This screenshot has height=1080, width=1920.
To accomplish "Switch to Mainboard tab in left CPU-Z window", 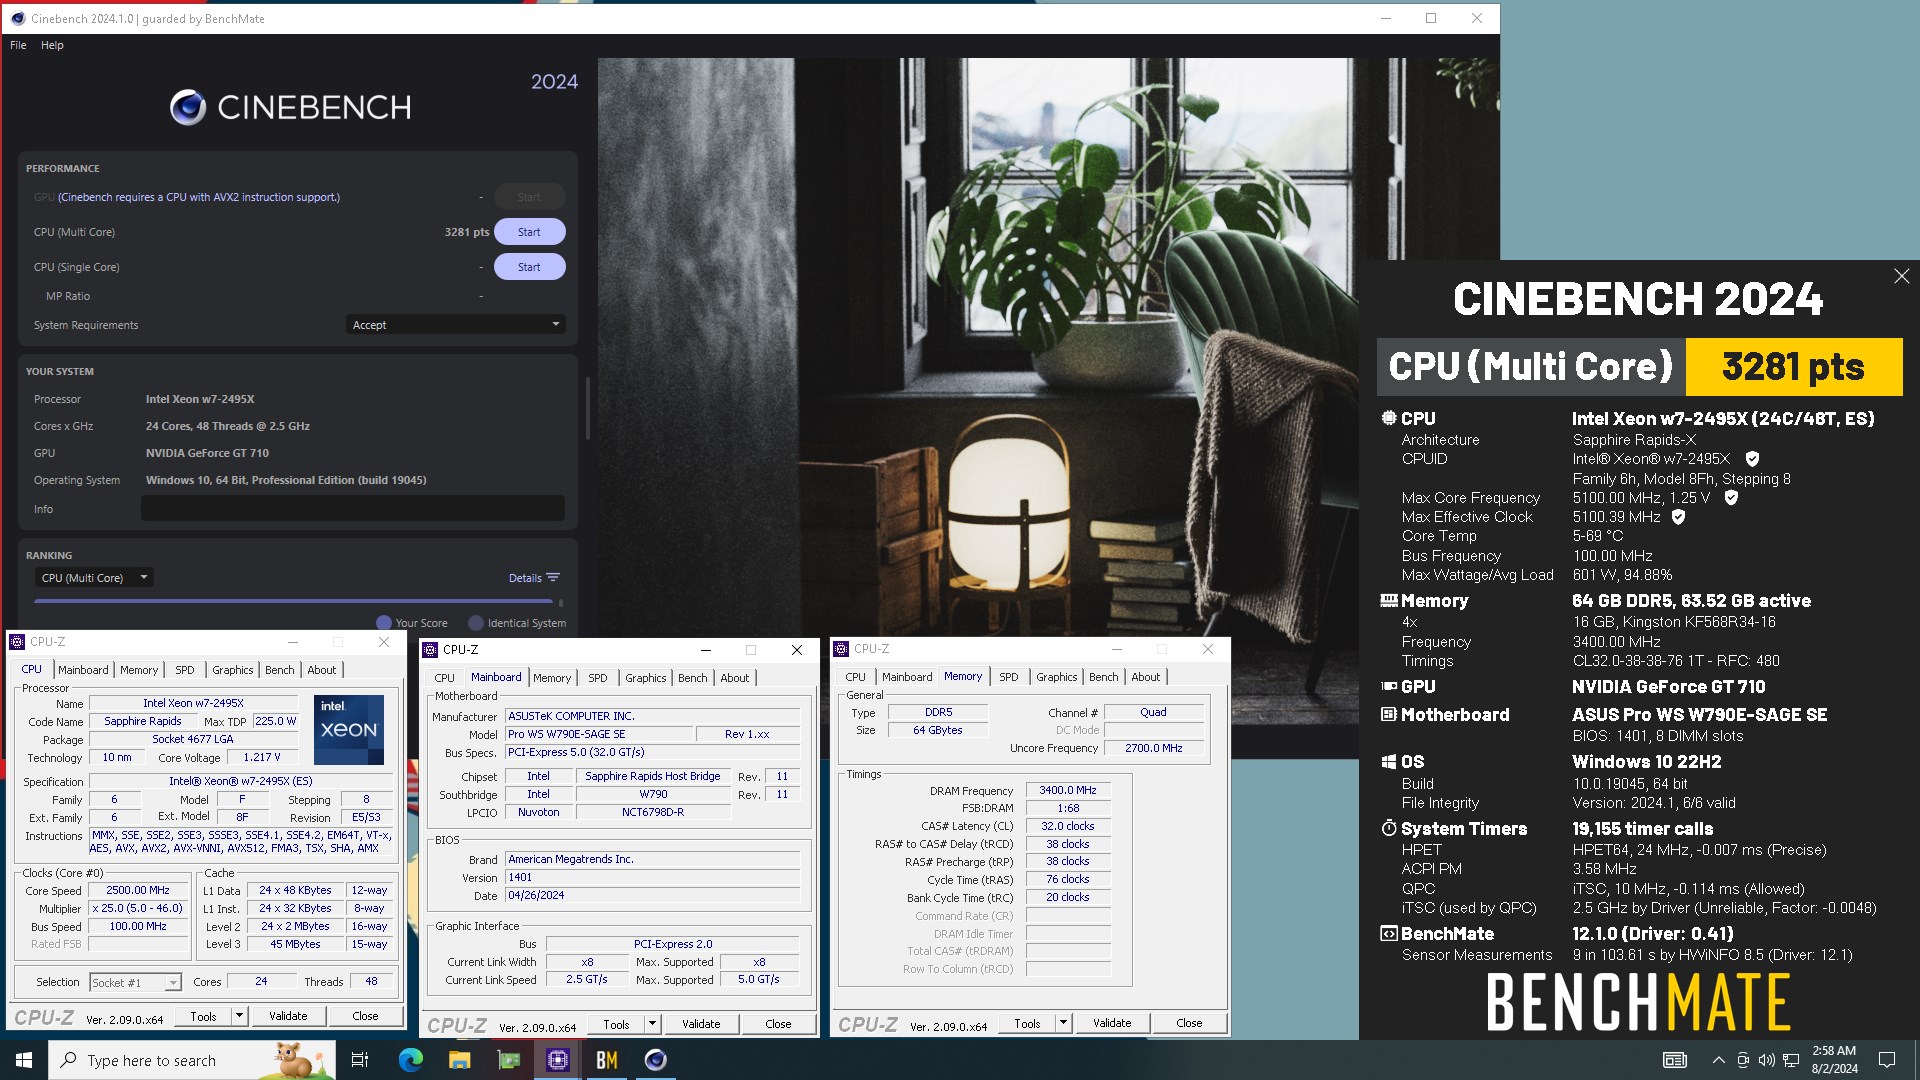I will coord(83,670).
